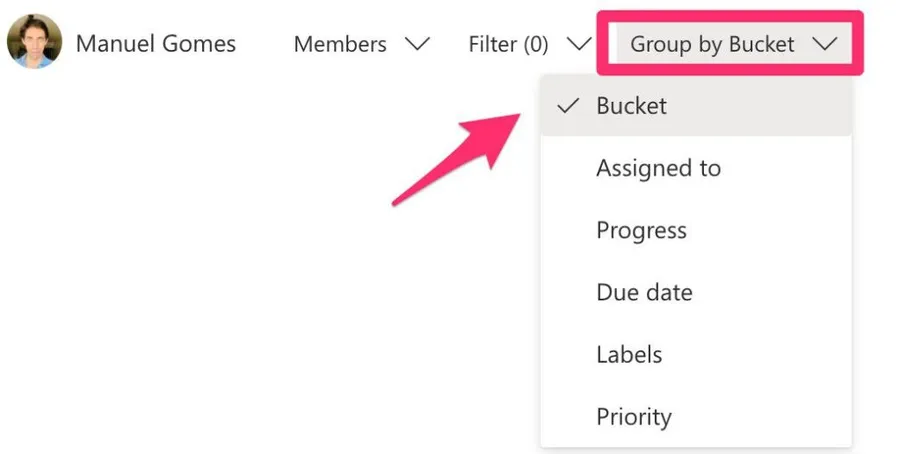Click empty space left of Assigned to text

coord(567,168)
